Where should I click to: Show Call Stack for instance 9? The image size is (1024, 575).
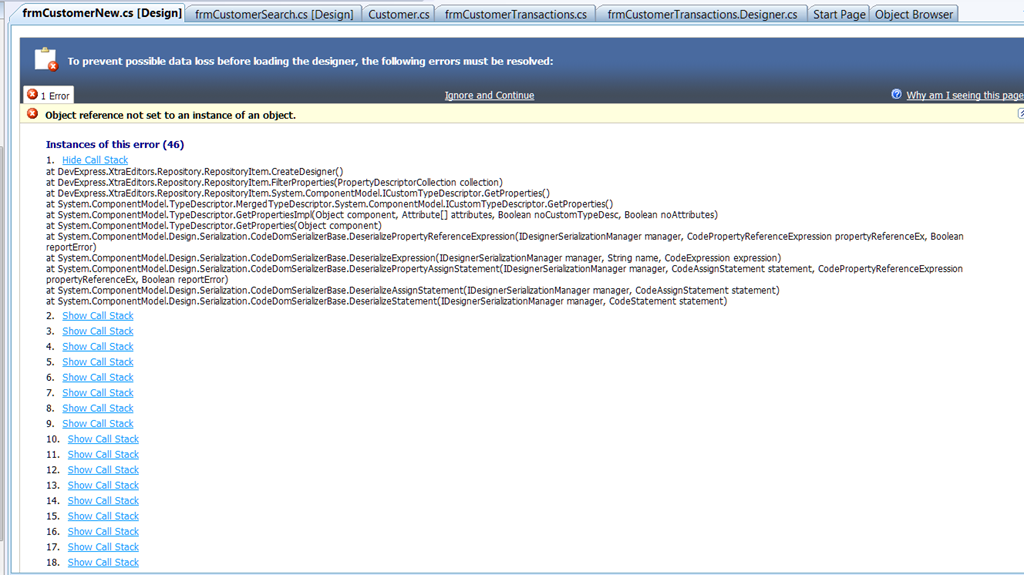(x=97, y=424)
